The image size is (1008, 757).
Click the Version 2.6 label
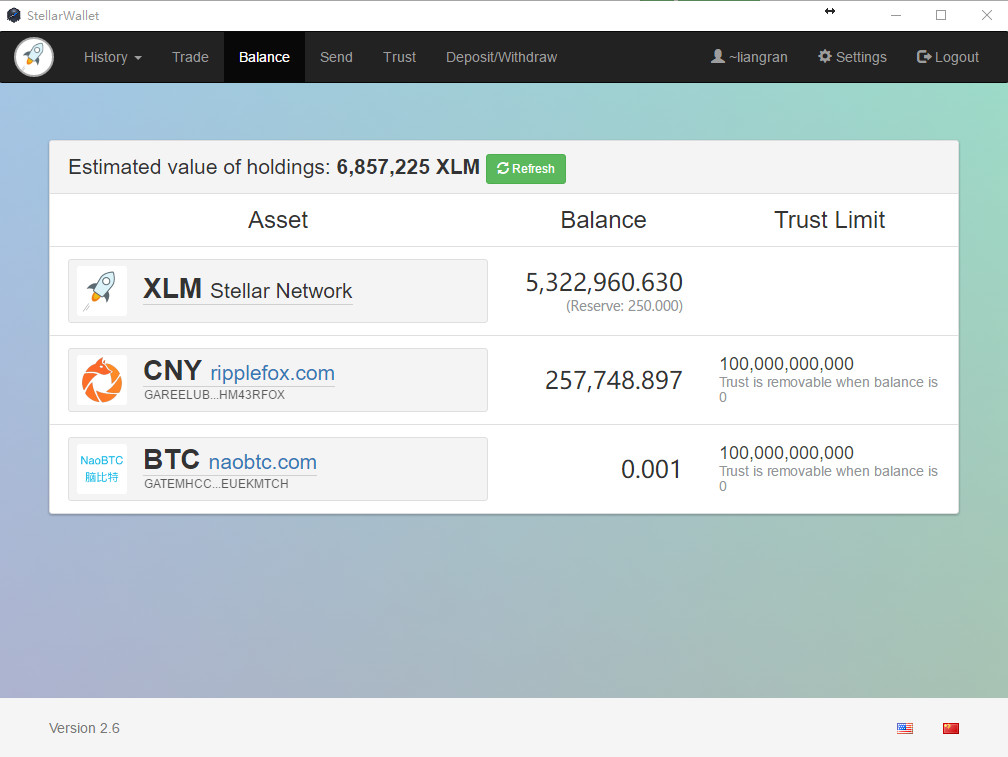pos(84,728)
